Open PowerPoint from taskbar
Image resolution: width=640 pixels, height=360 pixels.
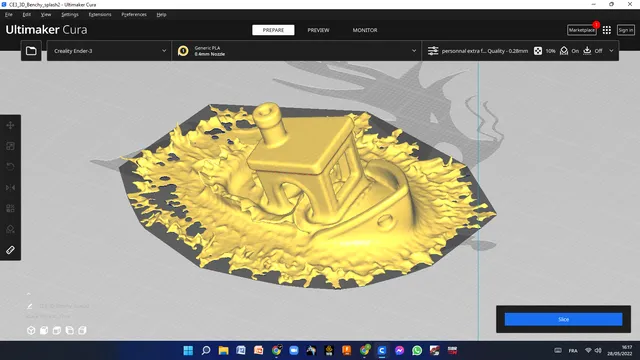(x=259, y=350)
